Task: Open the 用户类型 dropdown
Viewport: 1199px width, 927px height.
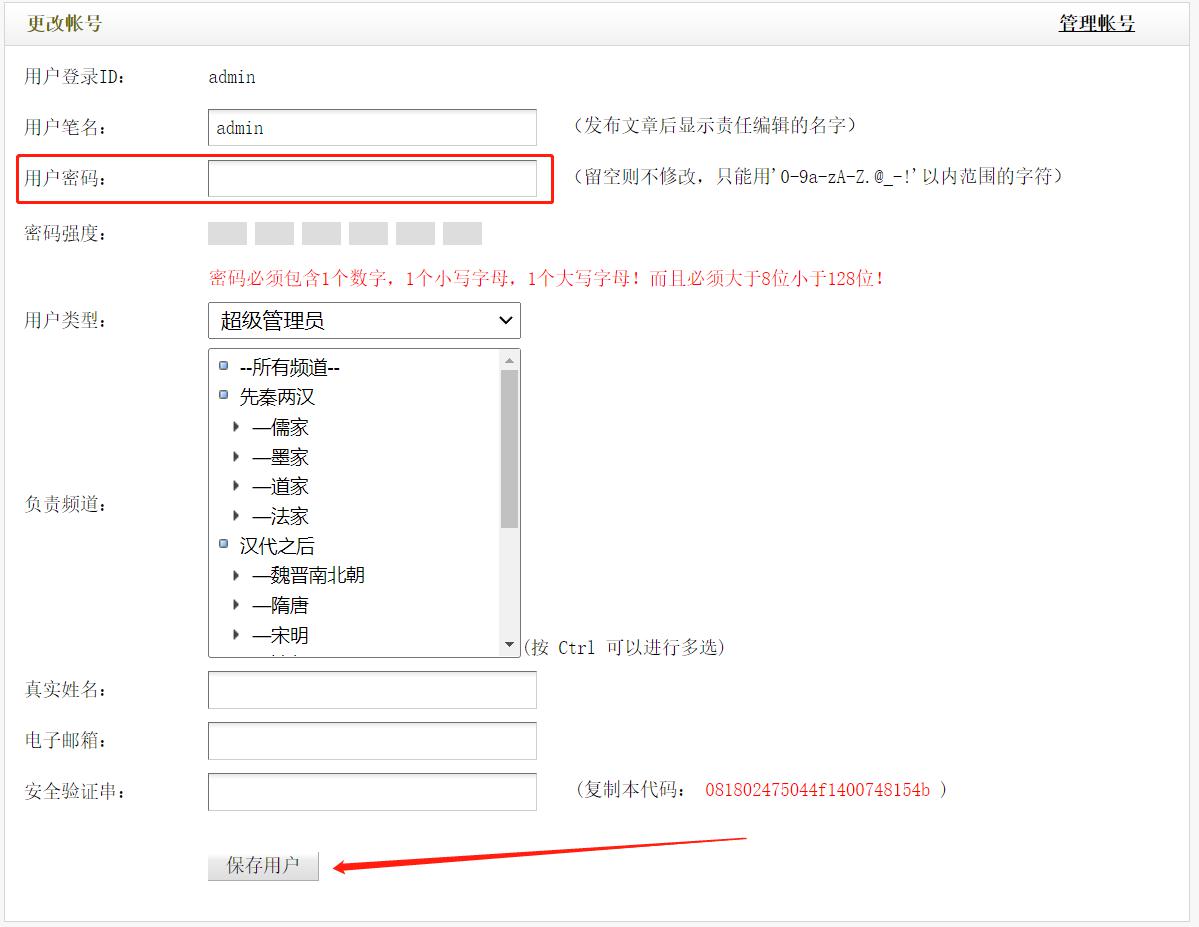Action: coord(364,320)
